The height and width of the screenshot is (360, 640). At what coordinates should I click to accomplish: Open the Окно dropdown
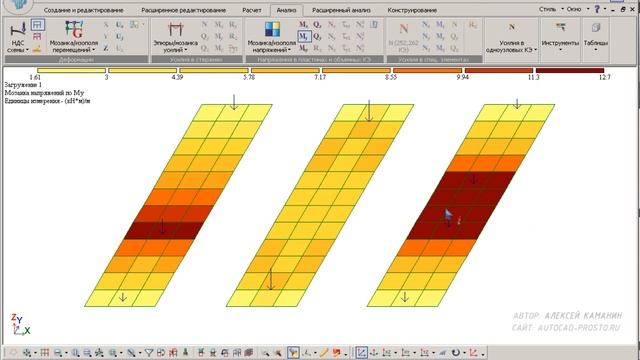point(577,9)
